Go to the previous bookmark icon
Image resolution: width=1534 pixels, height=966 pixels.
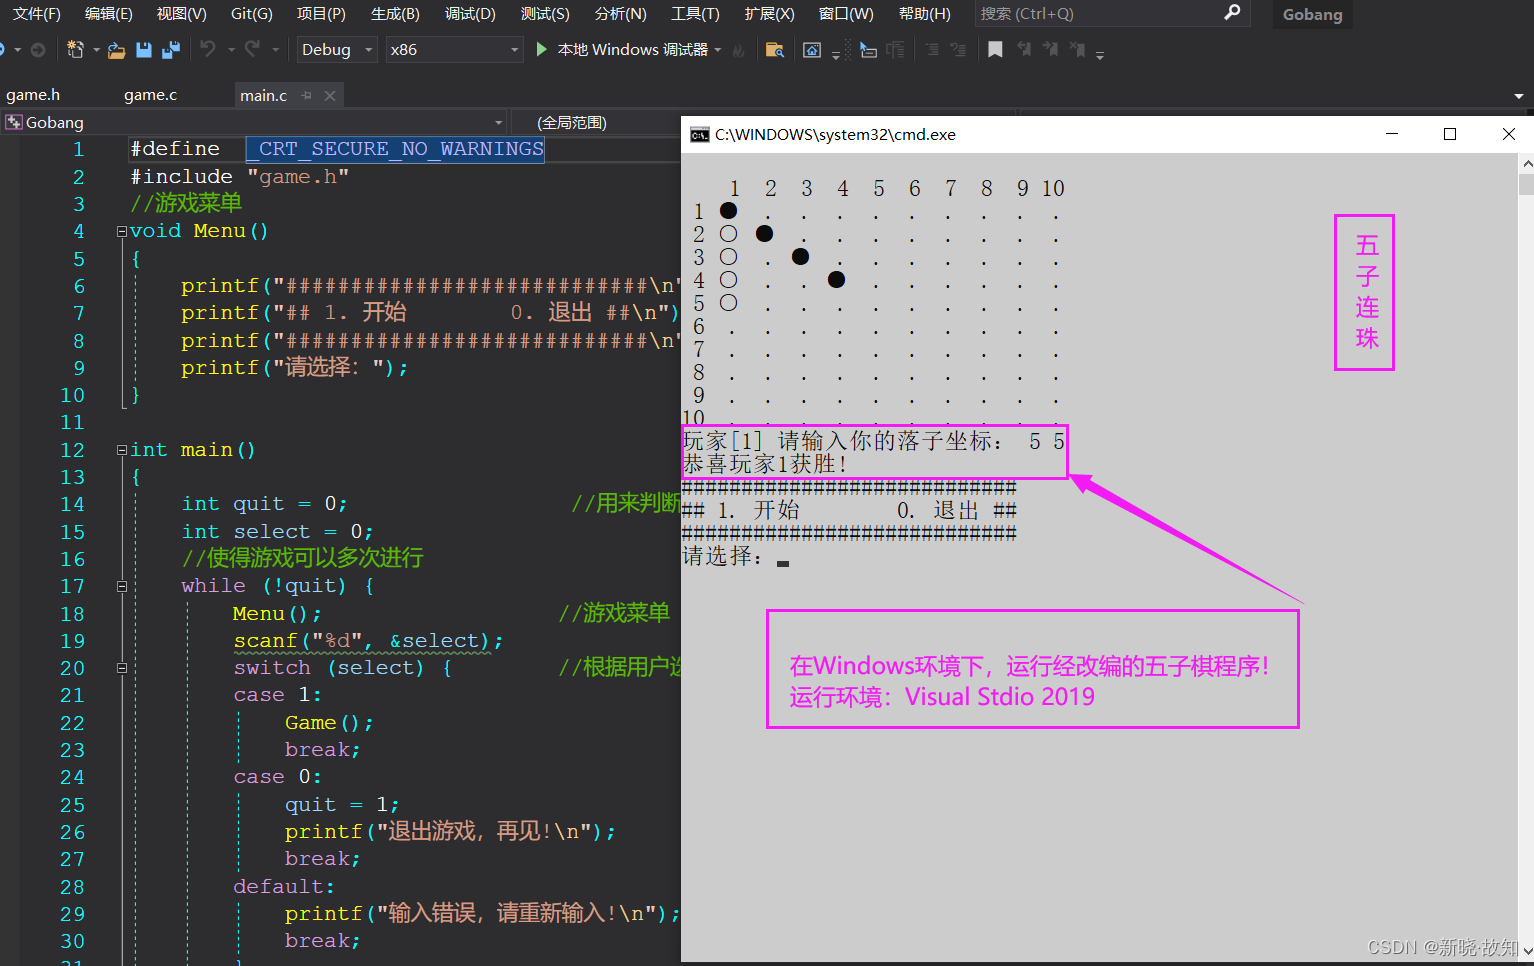point(1024,49)
